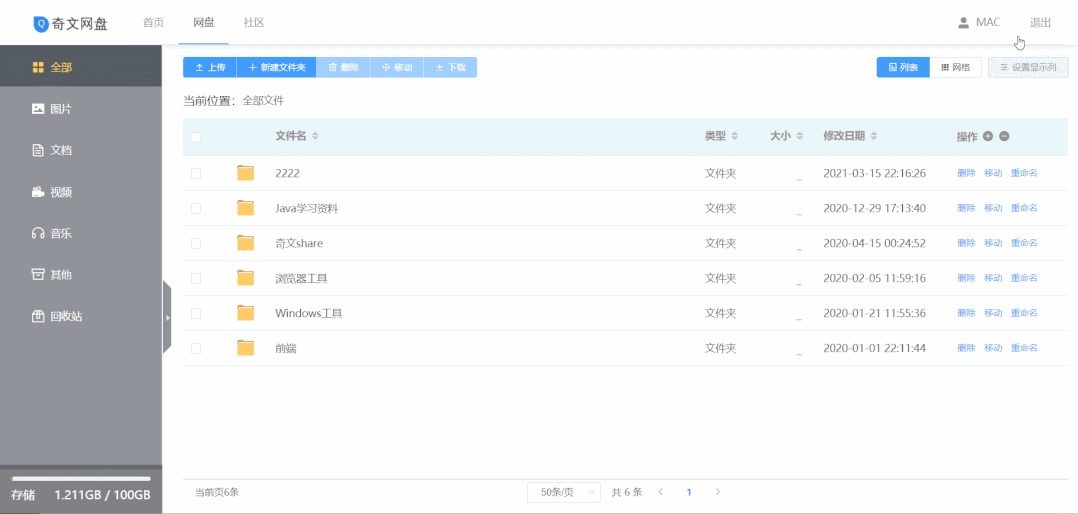Click the toolbar 删除 button
1078x514 pixels.
343,67
